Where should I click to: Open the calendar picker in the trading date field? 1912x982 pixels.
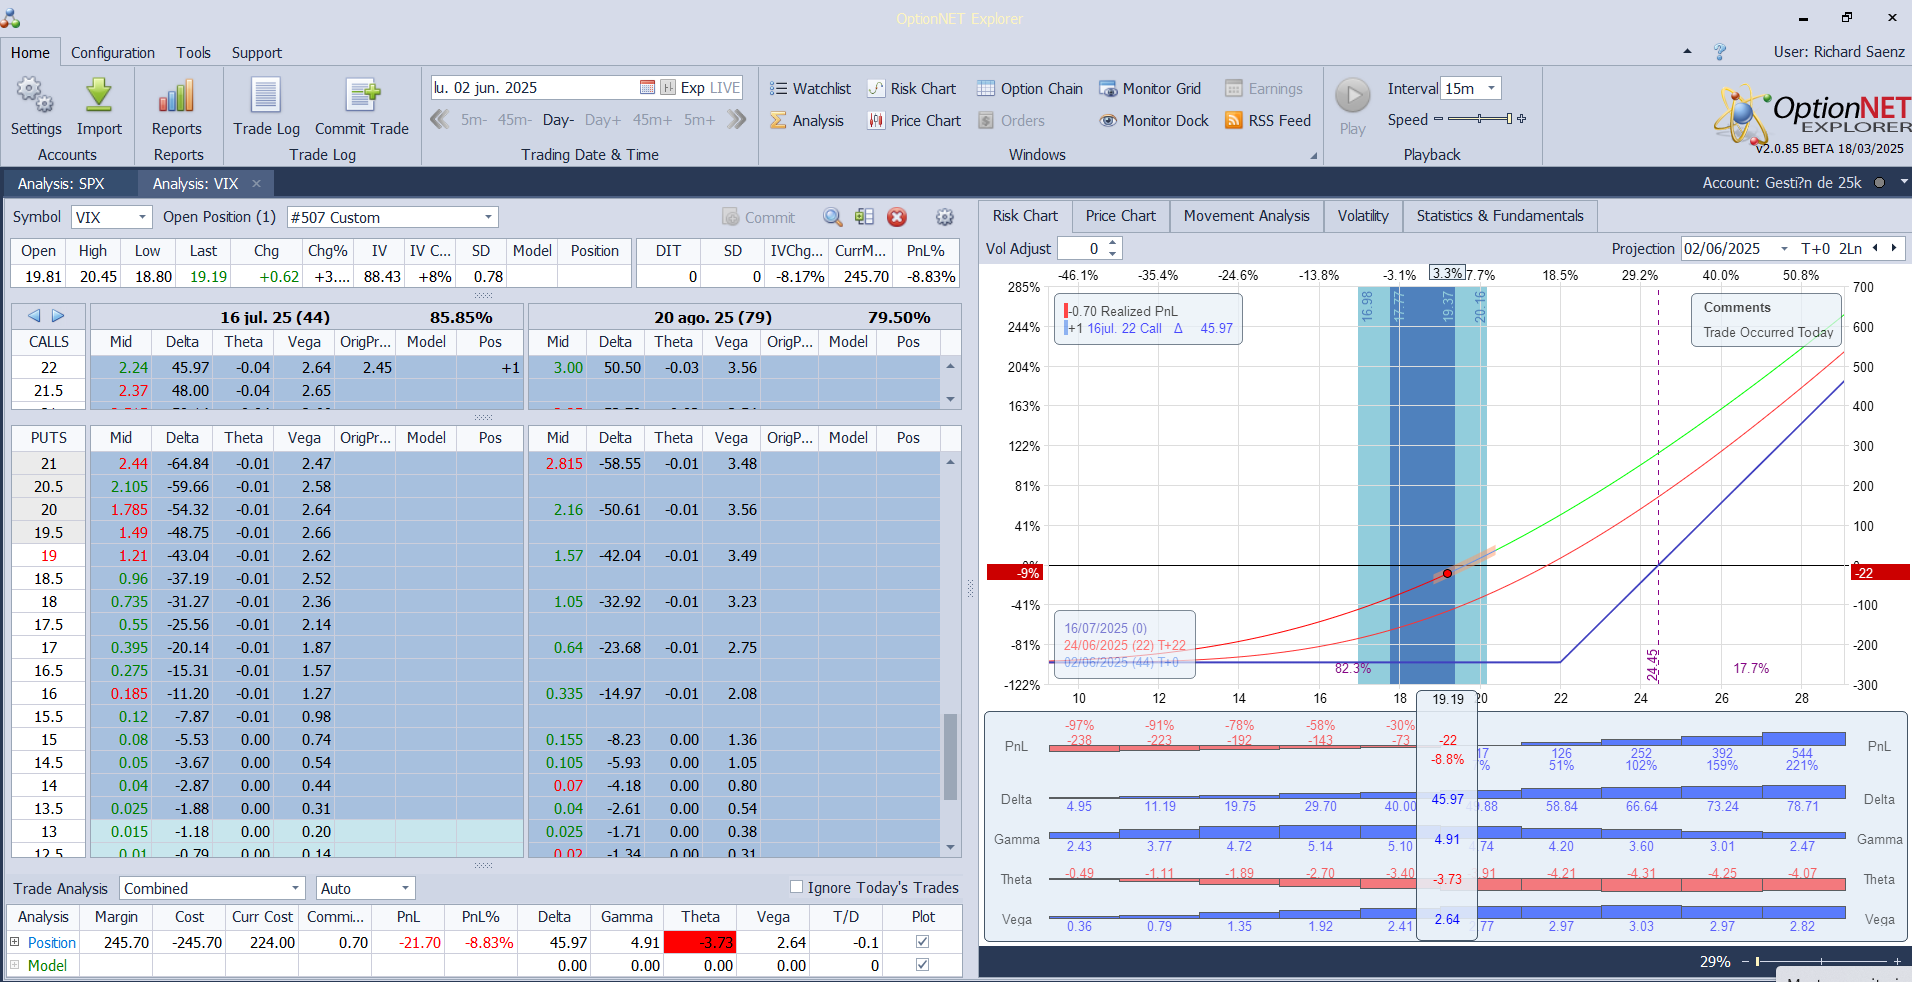click(x=647, y=88)
